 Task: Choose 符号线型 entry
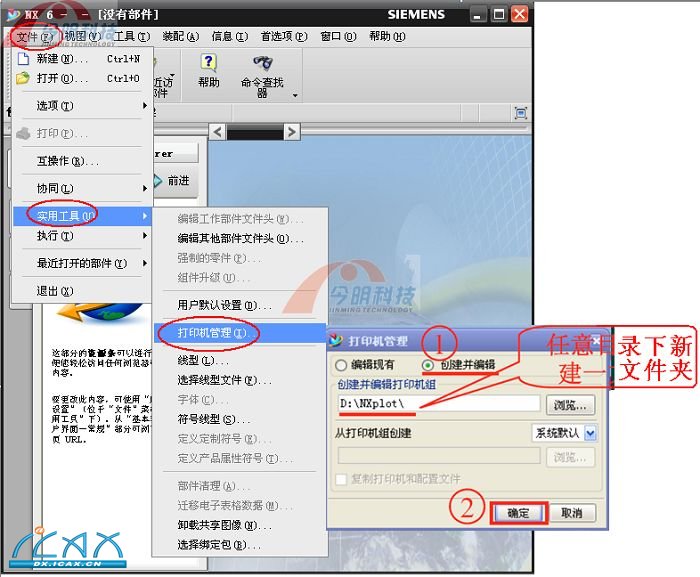[240, 419]
